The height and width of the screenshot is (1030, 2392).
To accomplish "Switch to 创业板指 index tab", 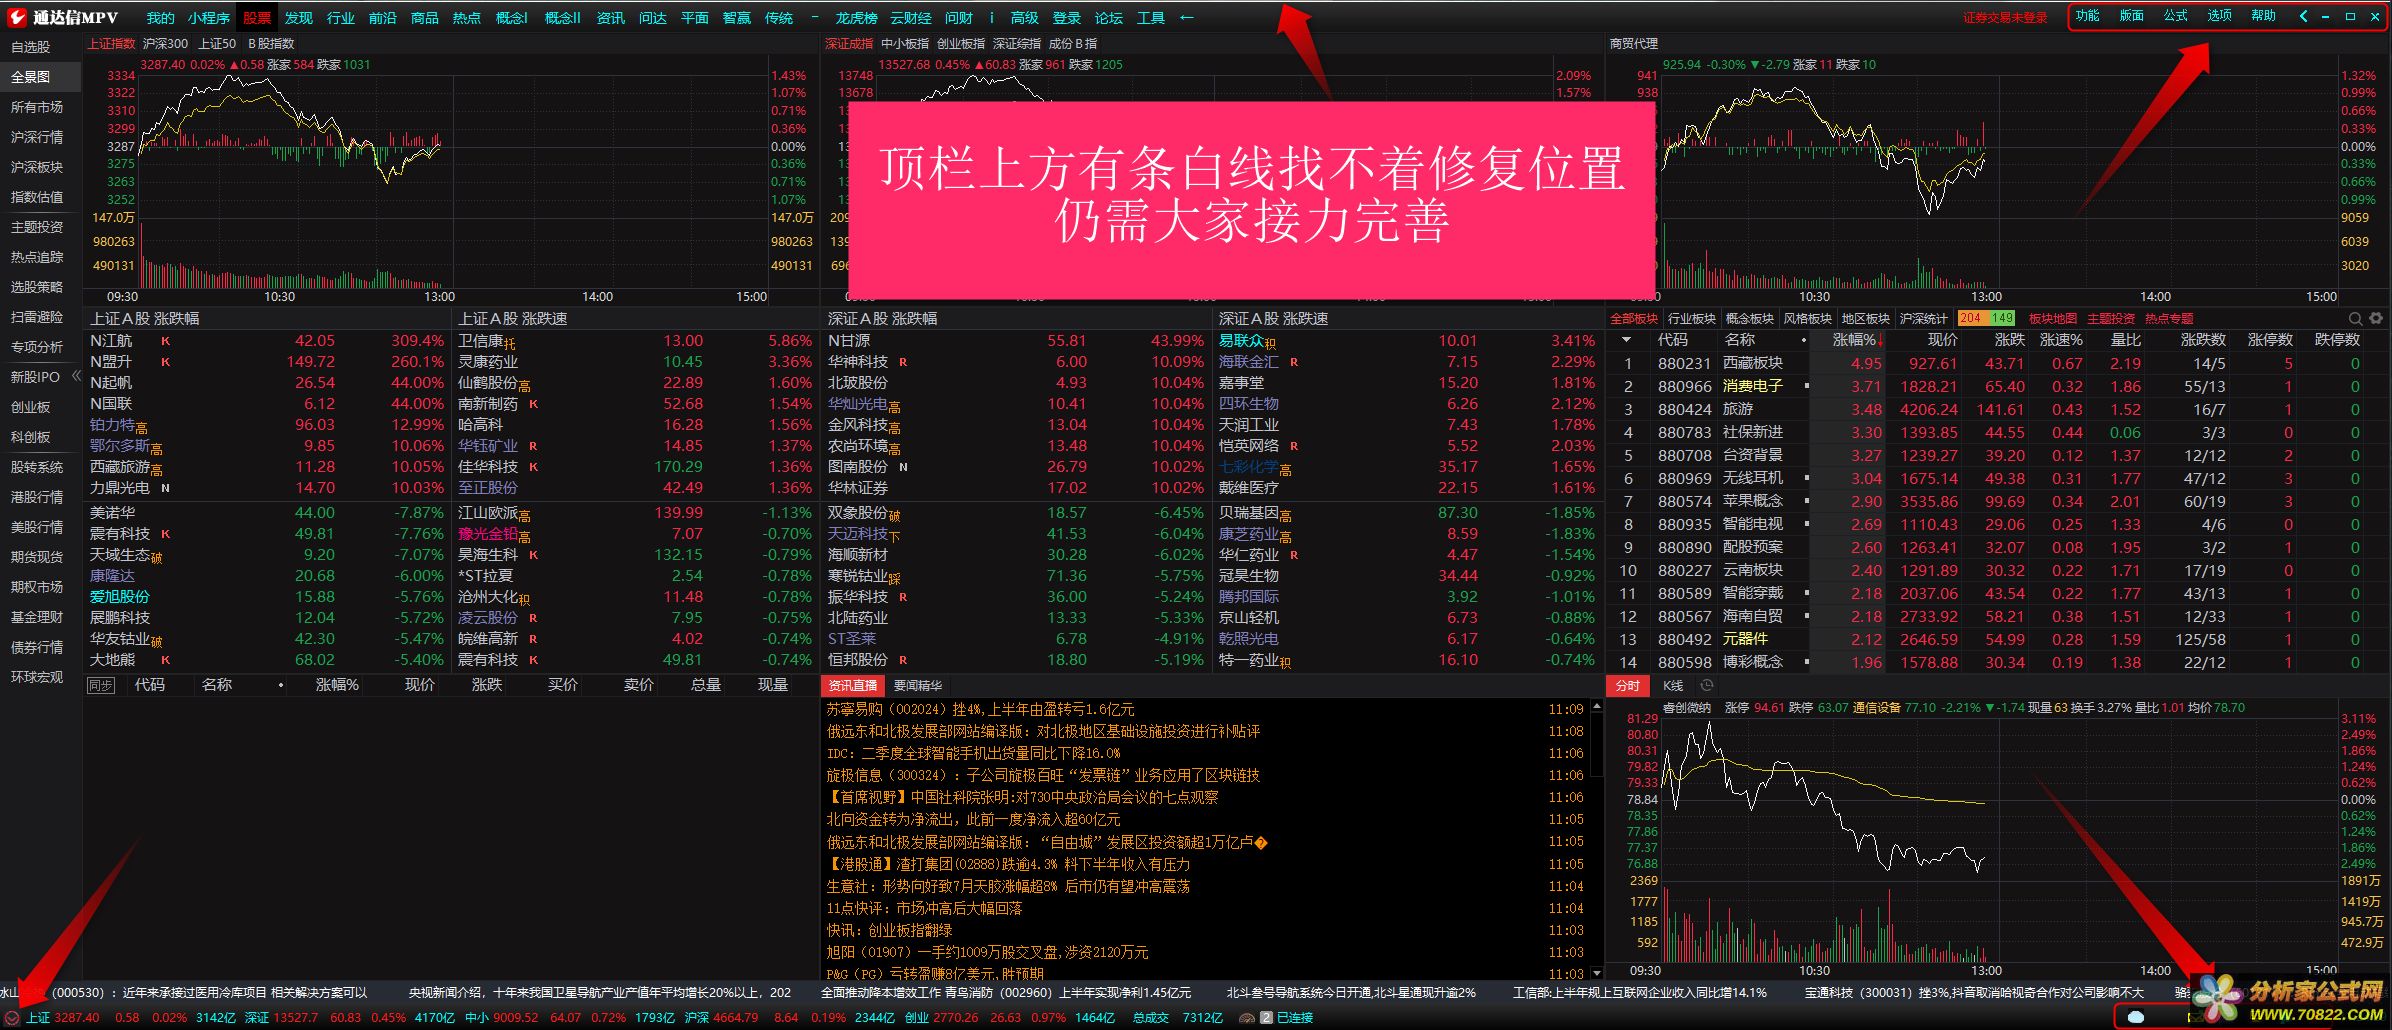I will pos(960,44).
